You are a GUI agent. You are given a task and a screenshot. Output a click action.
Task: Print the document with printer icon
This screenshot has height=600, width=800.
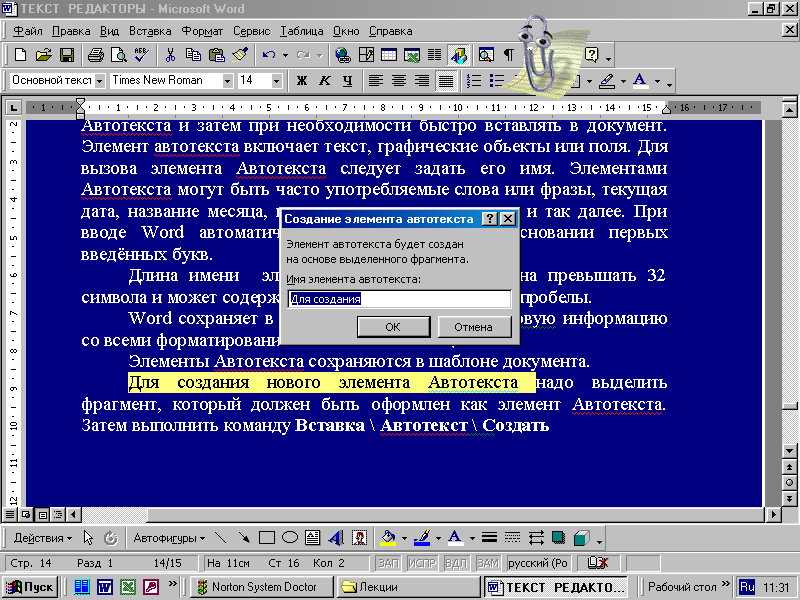[95, 55]
